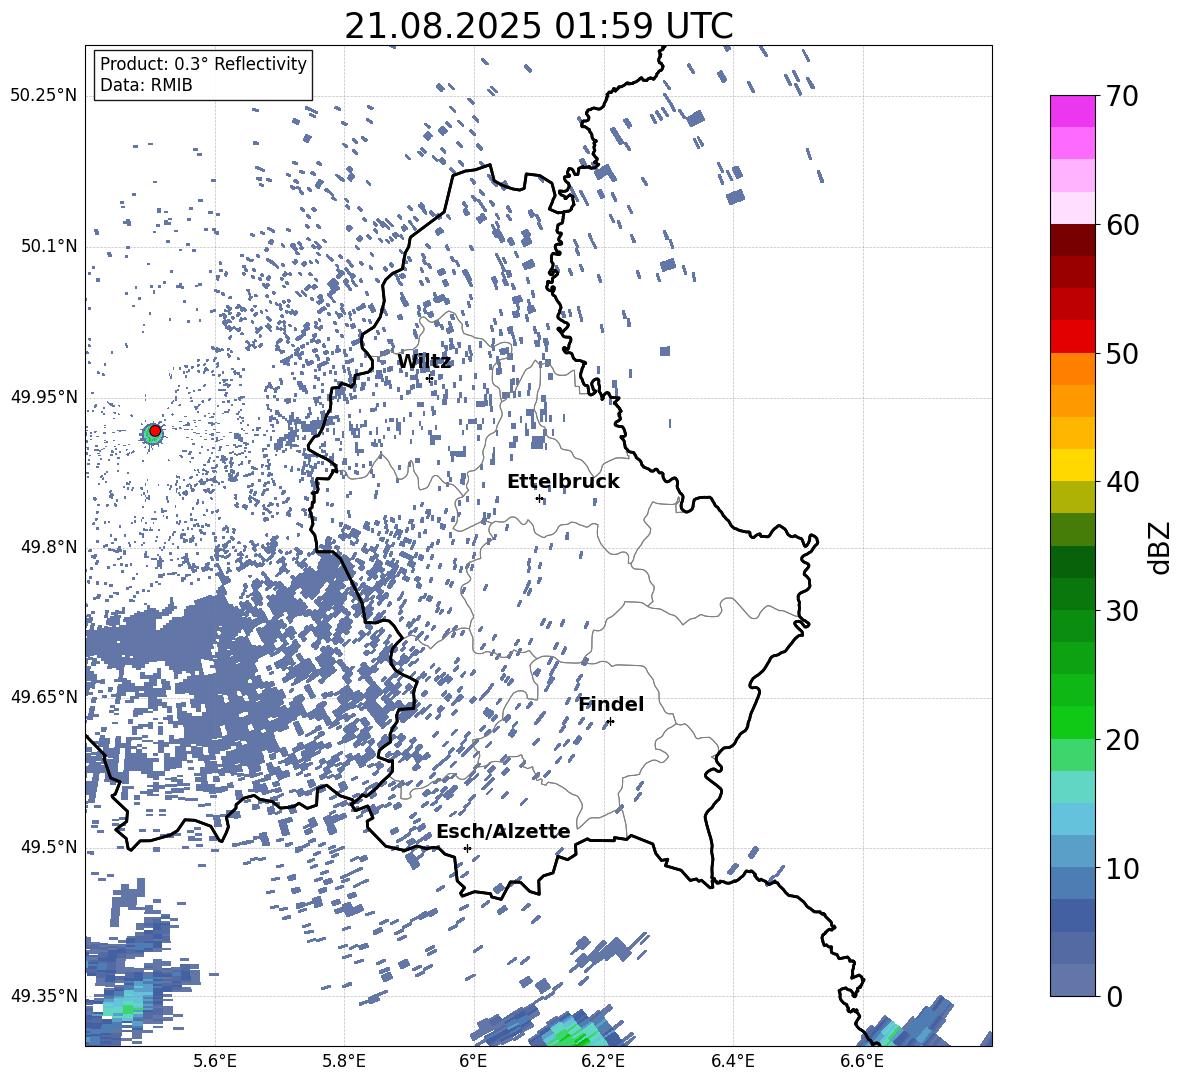Click the 50.25°N latitude label

pos(44,96)
